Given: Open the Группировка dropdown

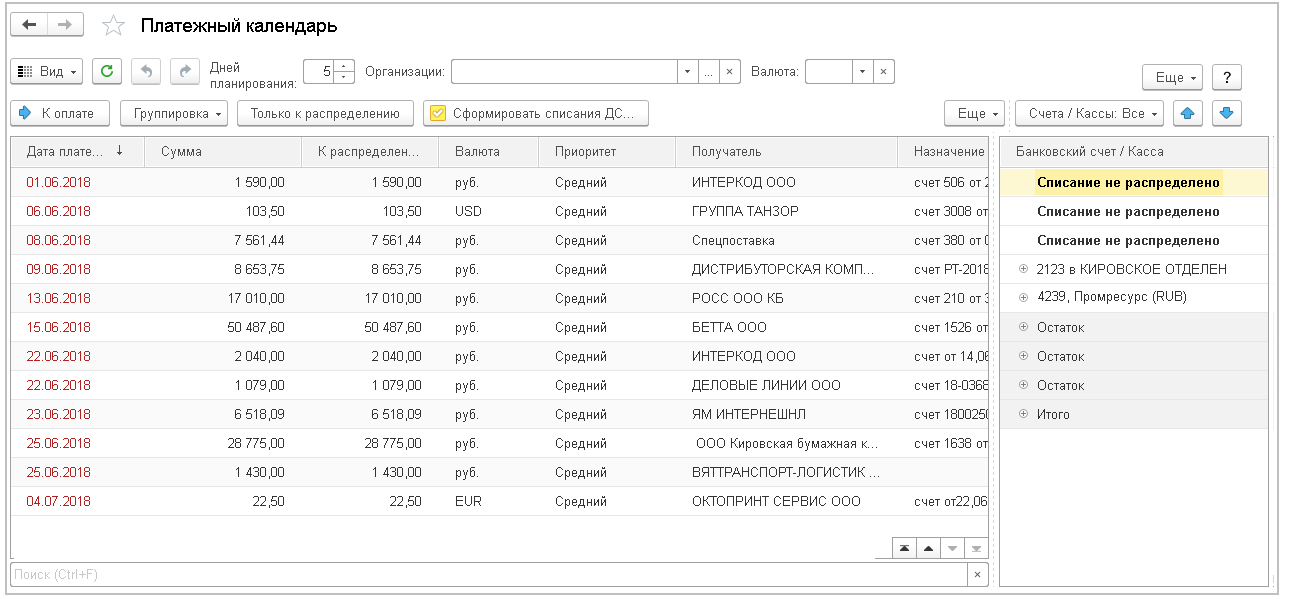Looking at the screenshot, I should pos(174,114).
